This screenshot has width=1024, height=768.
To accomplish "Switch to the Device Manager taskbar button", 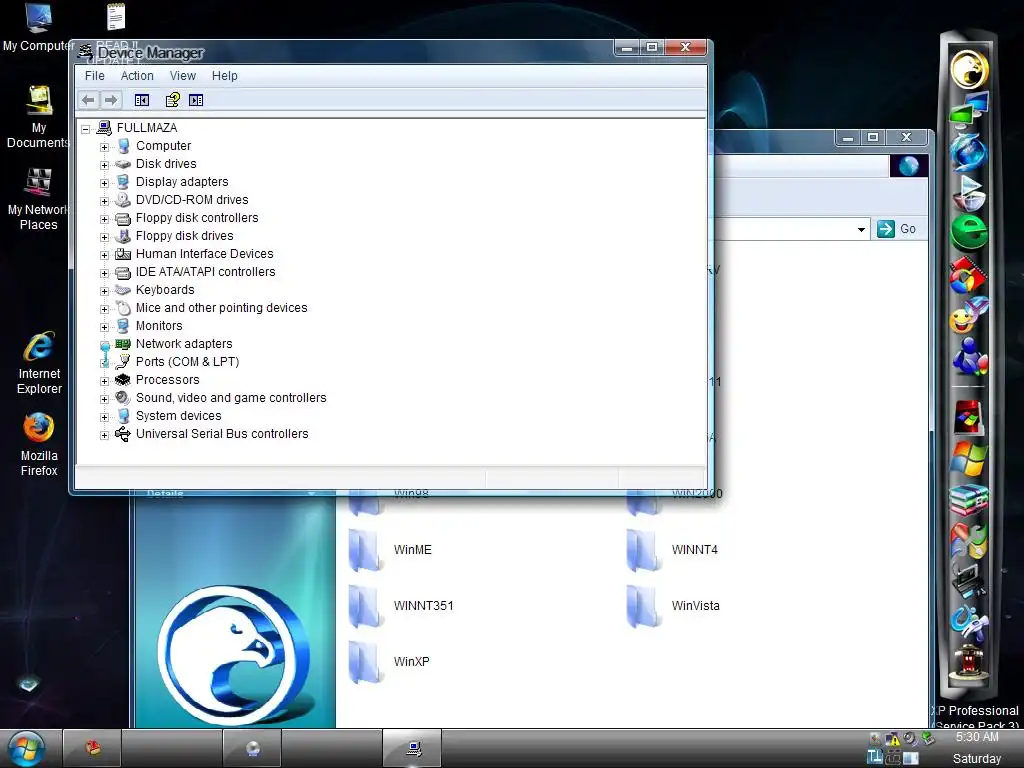I will pos(412,748).
